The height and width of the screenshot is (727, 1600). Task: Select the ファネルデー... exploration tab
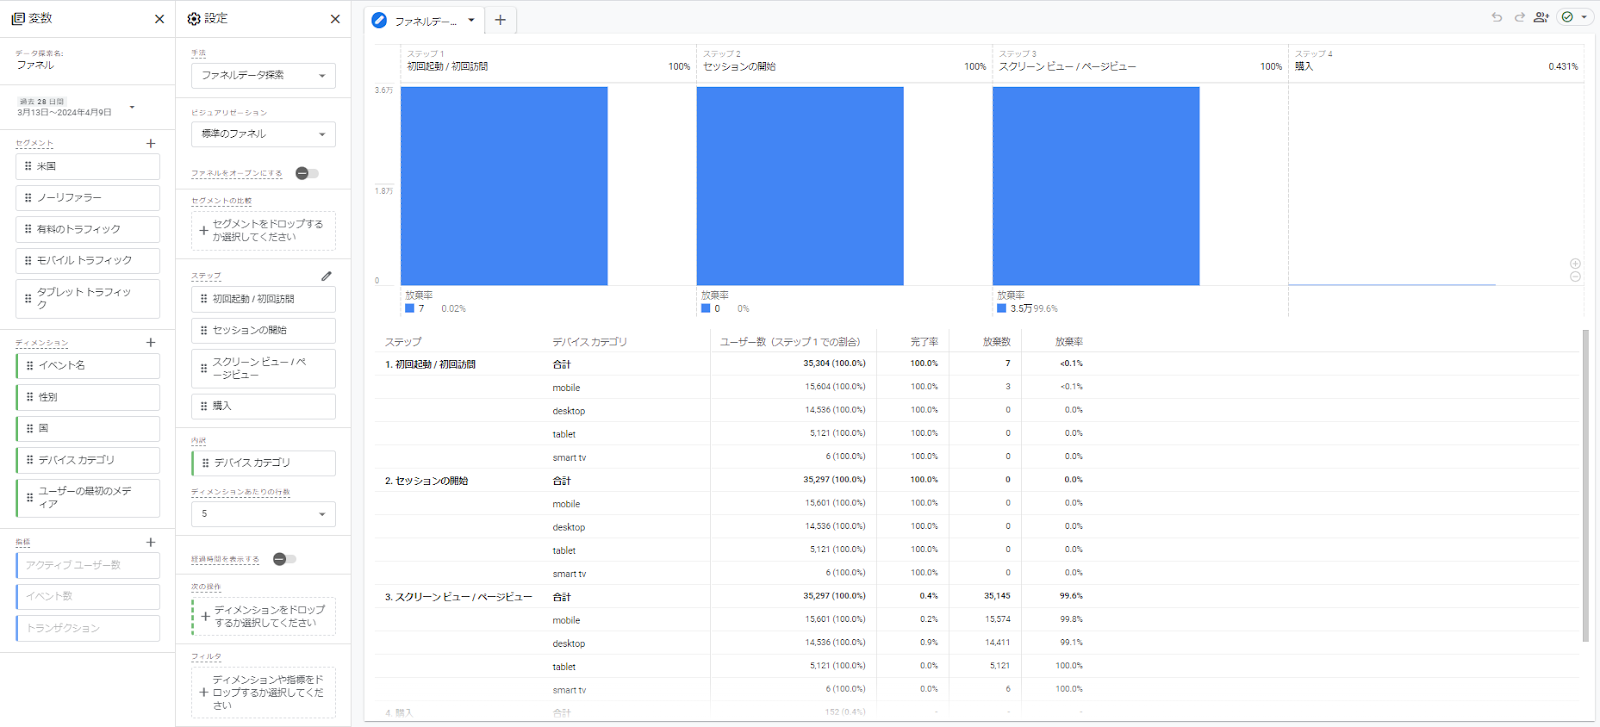point(424,20)
